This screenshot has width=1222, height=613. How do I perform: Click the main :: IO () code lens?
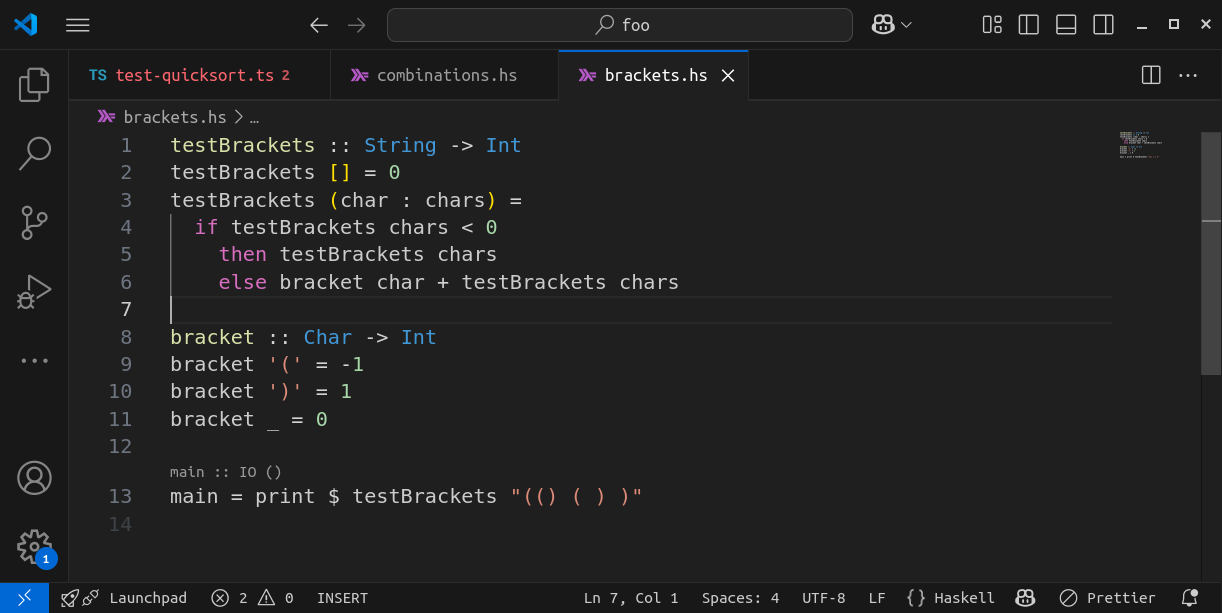pos(225,472)
